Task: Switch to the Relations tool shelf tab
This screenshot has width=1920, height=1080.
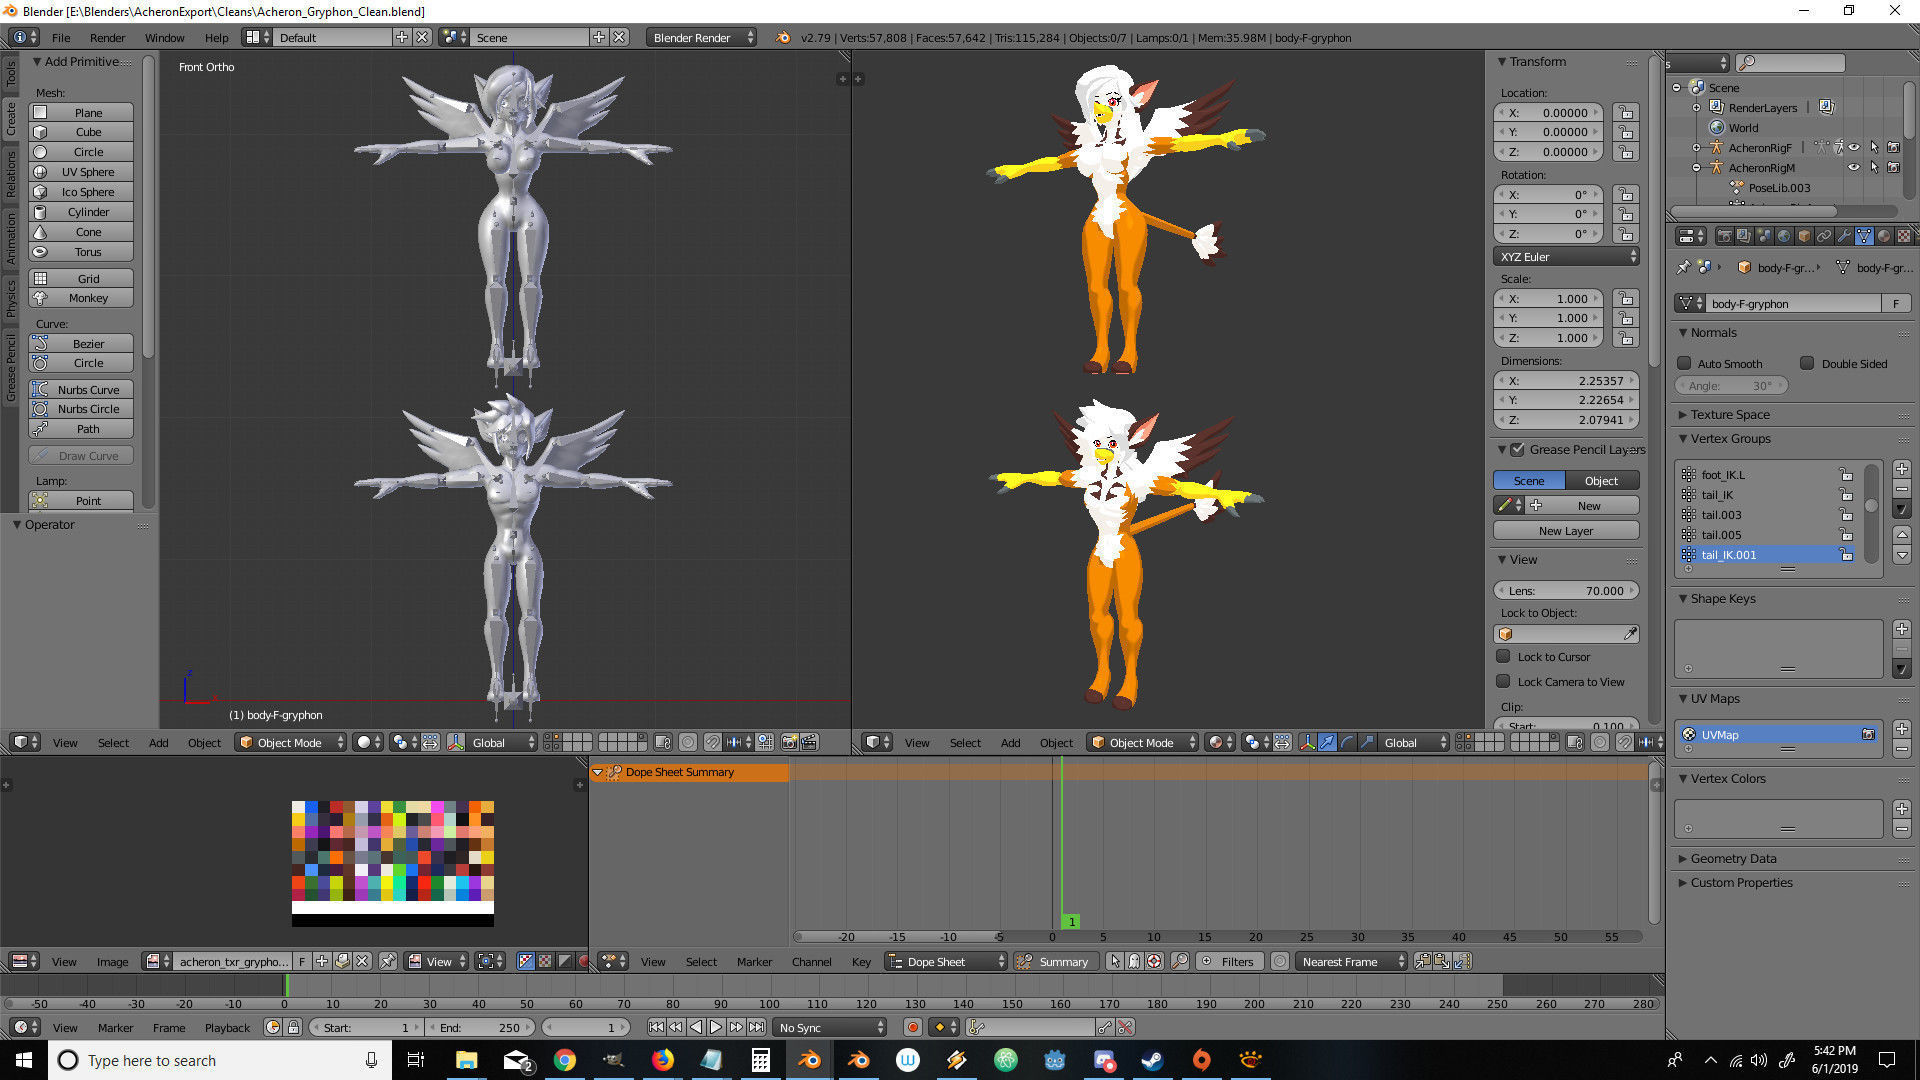Action: pos(11,174)
